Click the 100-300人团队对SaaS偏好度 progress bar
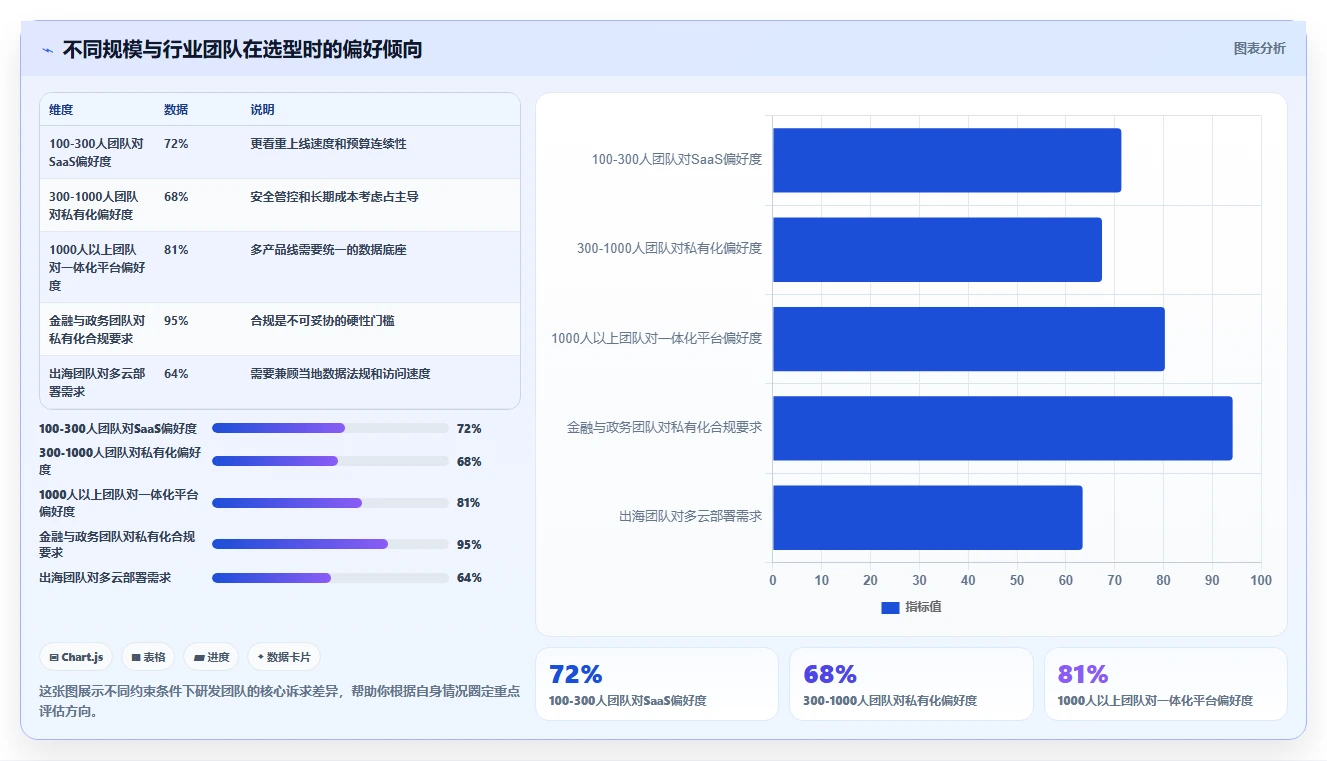 (330, 428)
